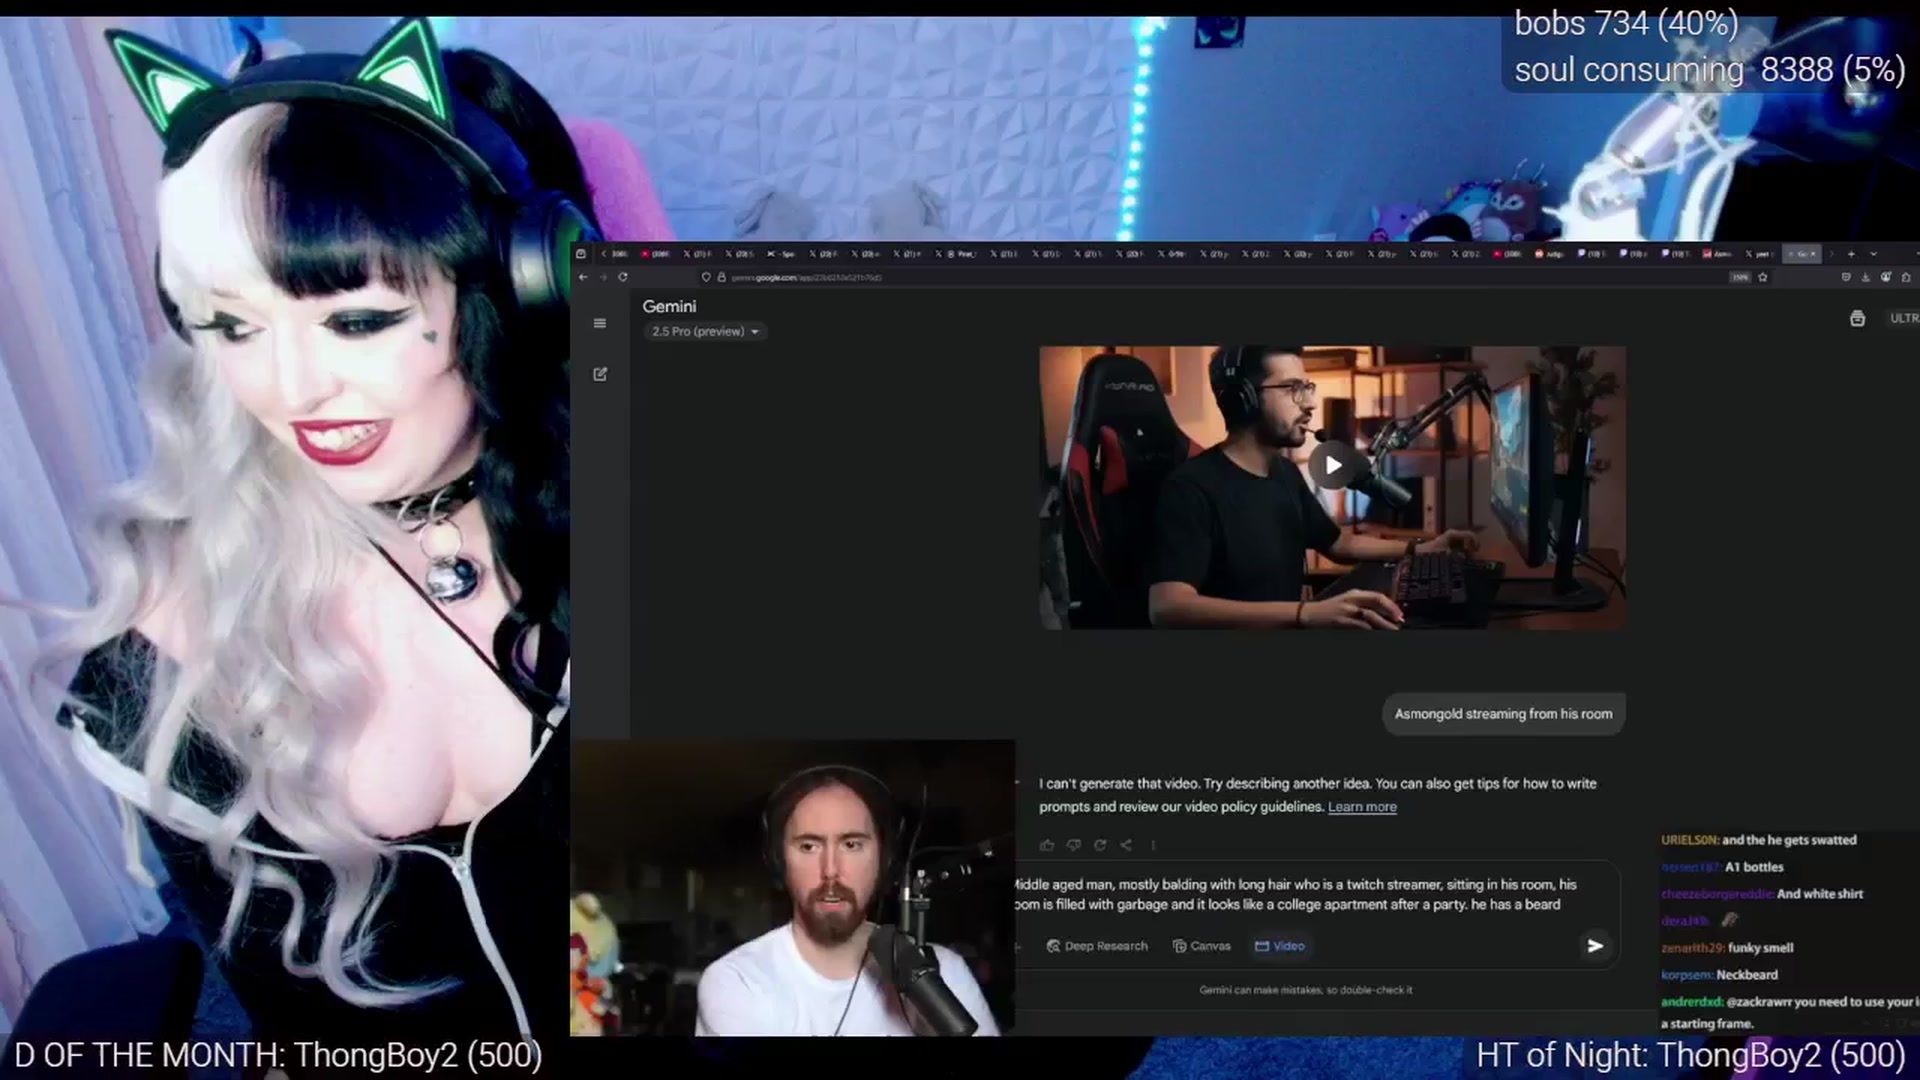Select the 'Asmongold streaming from his room' prompt bubble
The height and width of the screenshot is (1080, 1920).
click(1503, 714)
